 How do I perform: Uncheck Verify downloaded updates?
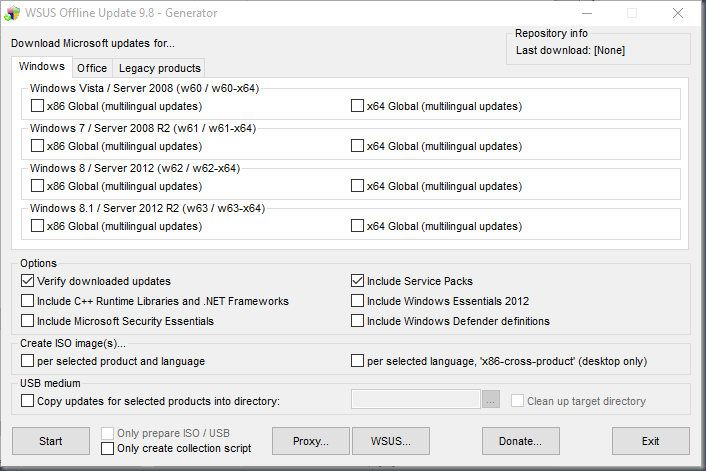[27, 281]
